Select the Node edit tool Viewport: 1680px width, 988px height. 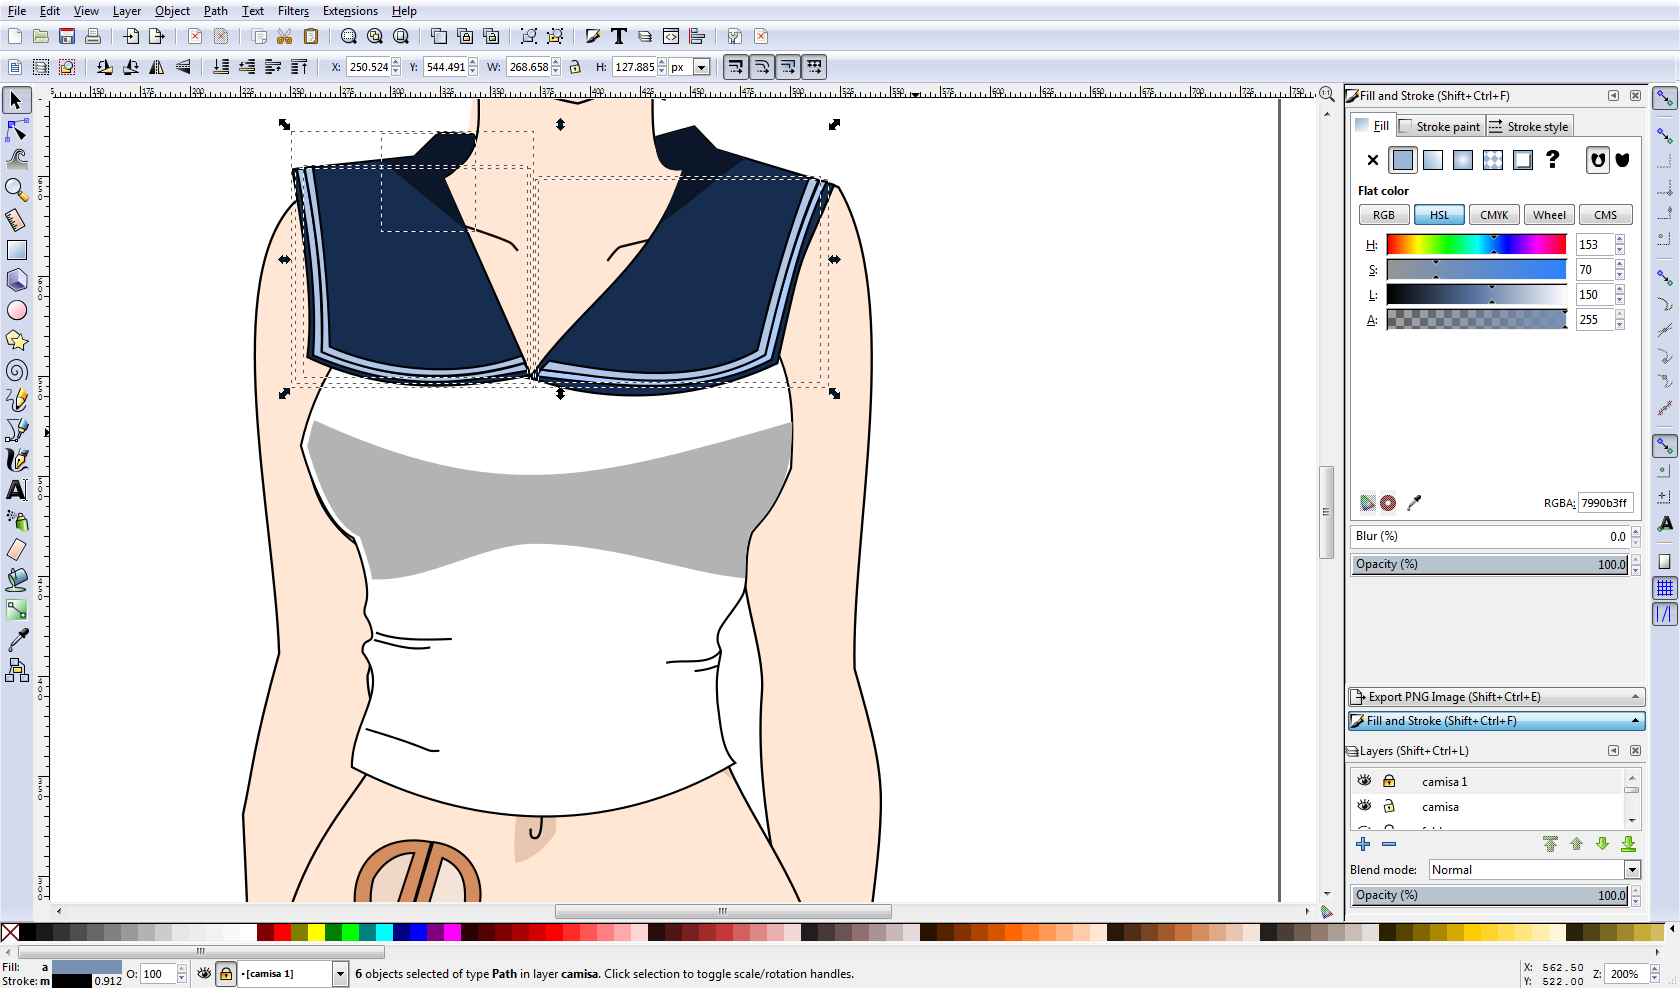click(16, 130)
